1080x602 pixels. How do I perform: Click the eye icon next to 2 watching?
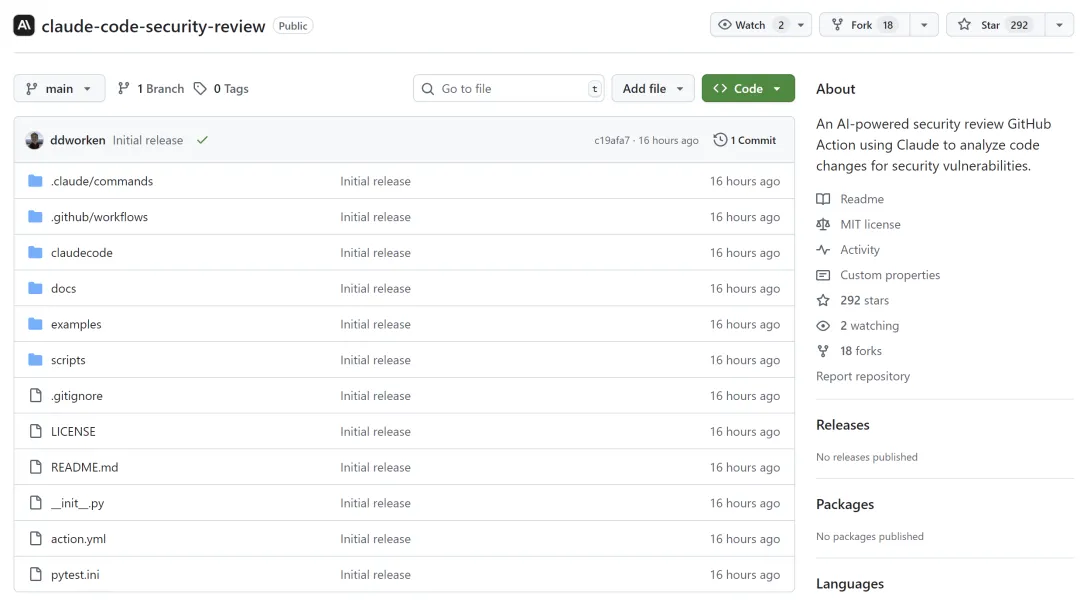(x=823, y=326)
